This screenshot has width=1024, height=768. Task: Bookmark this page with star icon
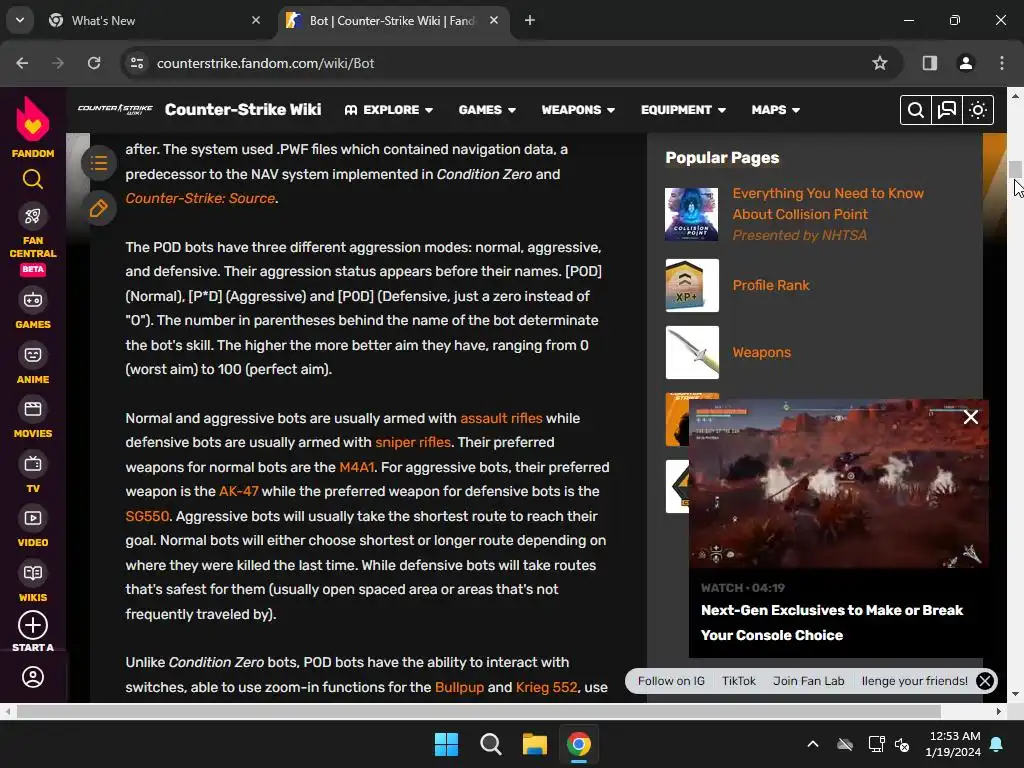tap(880, 63)
